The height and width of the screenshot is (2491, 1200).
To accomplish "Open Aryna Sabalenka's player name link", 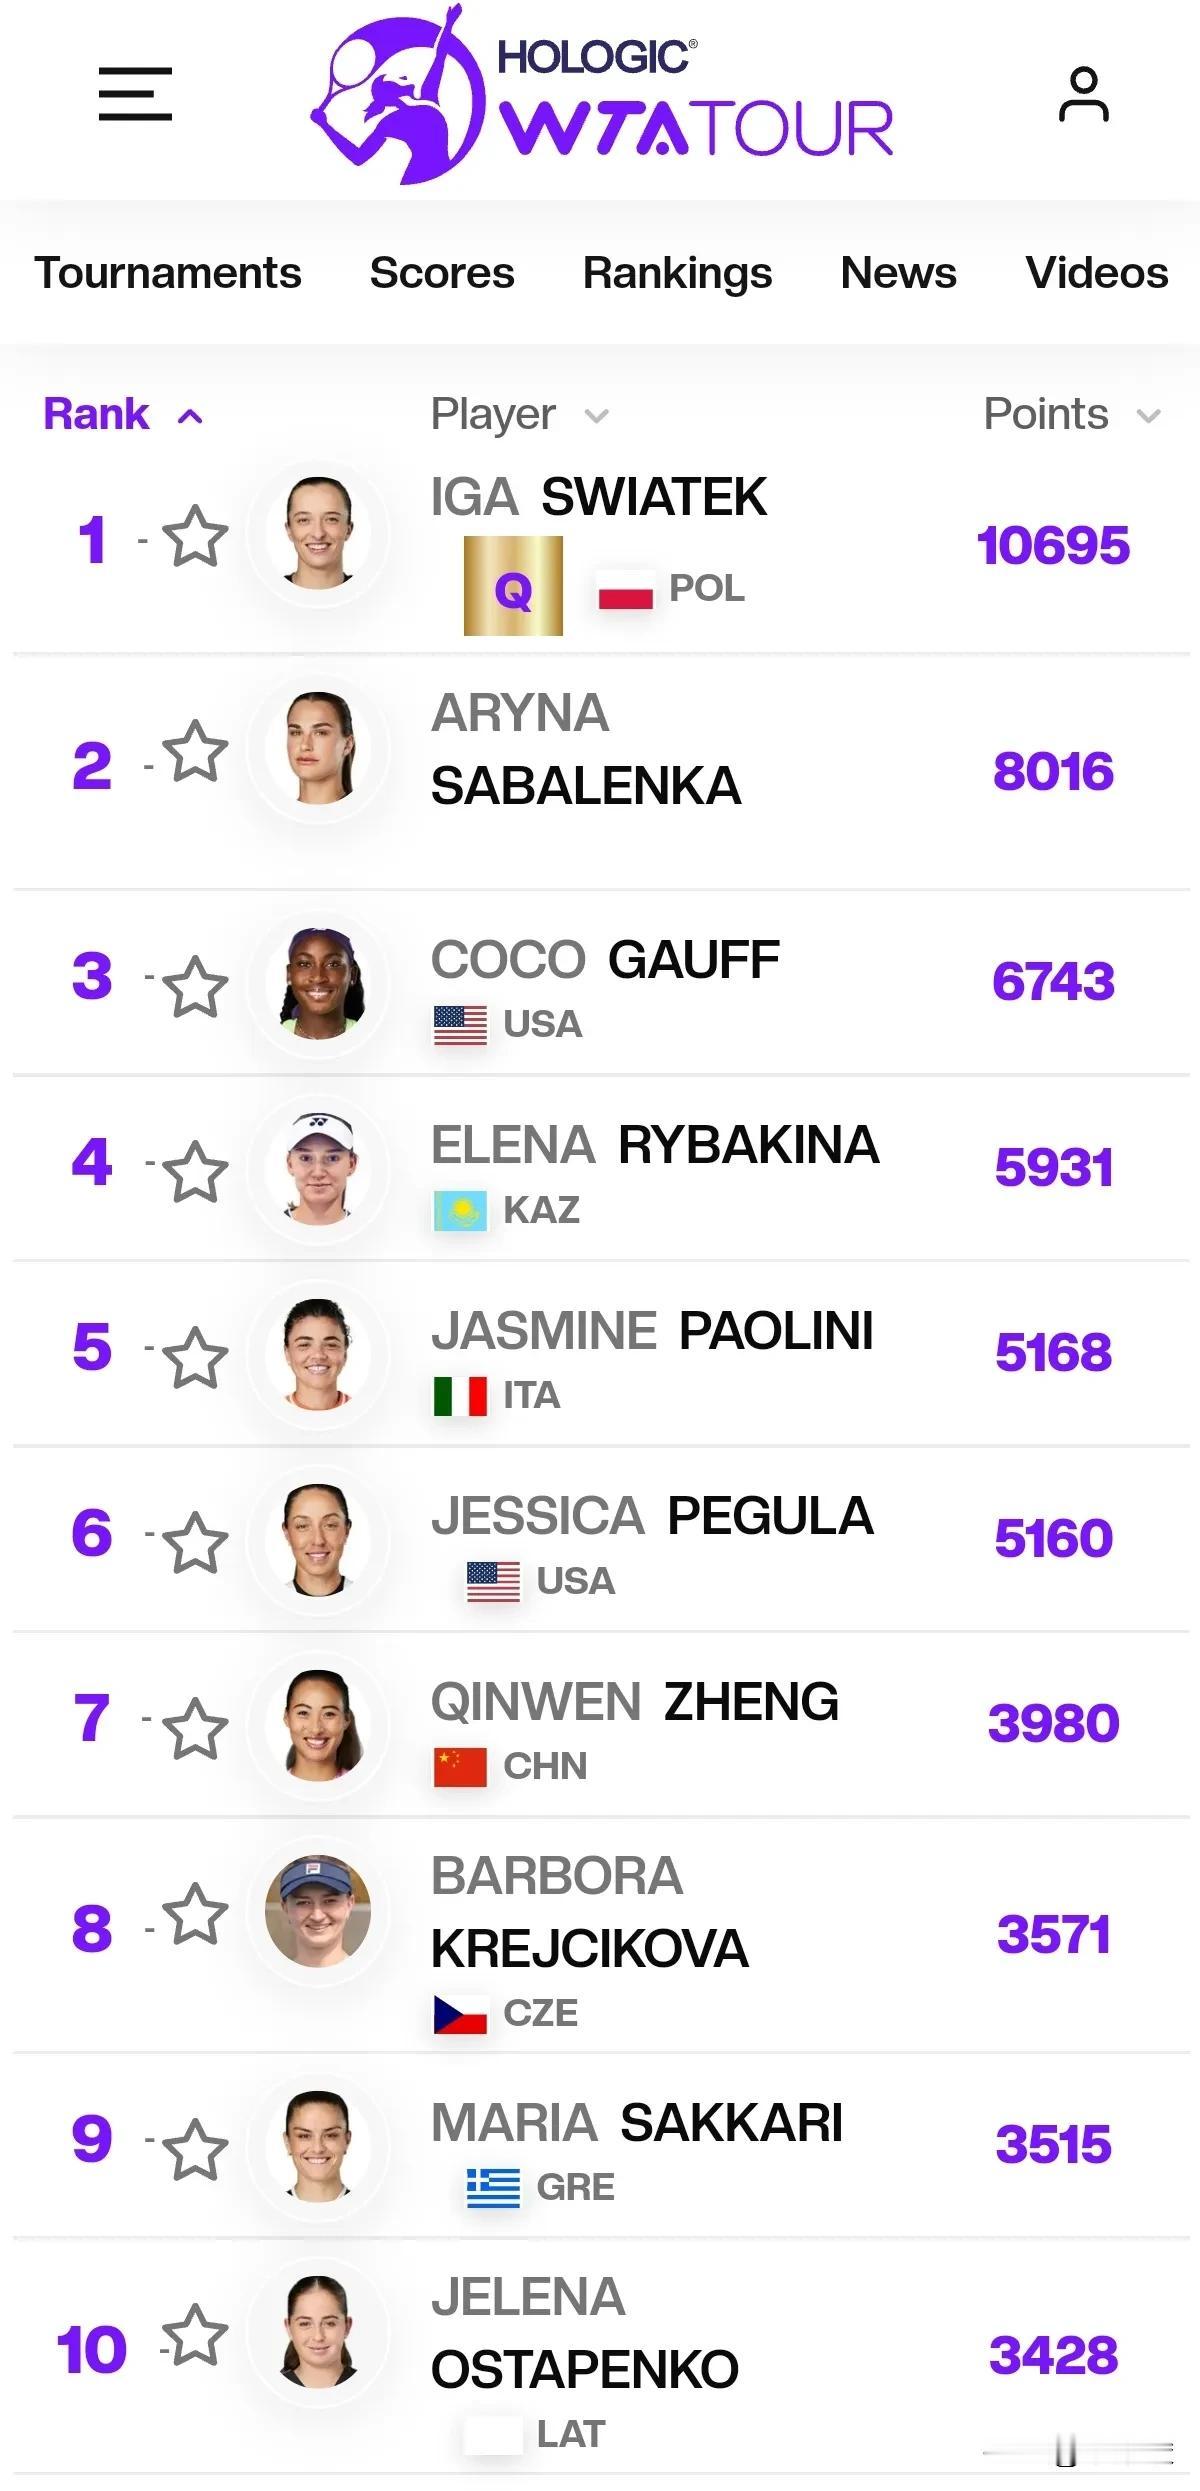I will click(x=586, y=749).
